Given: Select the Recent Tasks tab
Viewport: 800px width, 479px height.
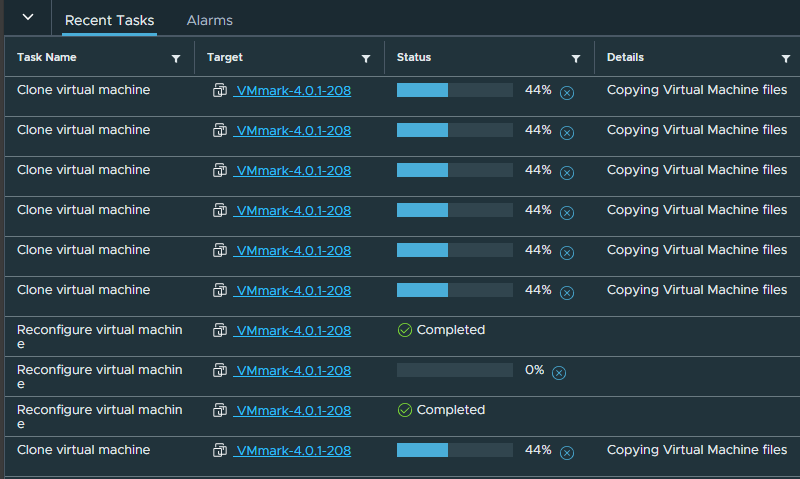Looking at the screenshot, I should [x=109, y=20].
